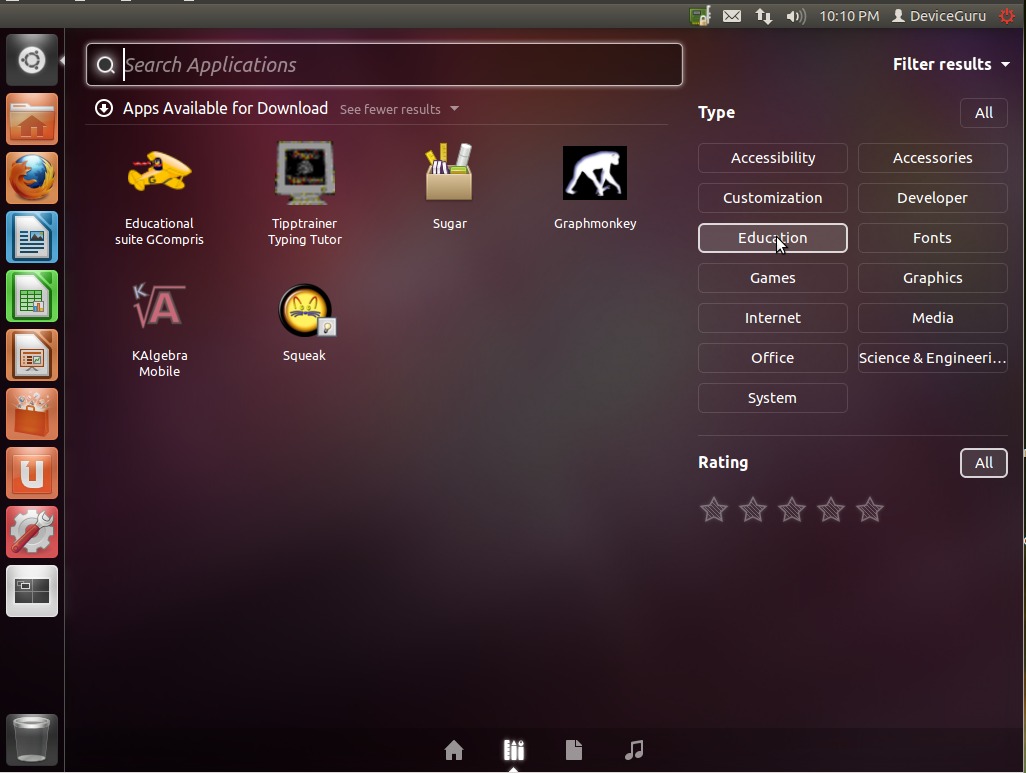Reset Rating filter with All button

983,463
